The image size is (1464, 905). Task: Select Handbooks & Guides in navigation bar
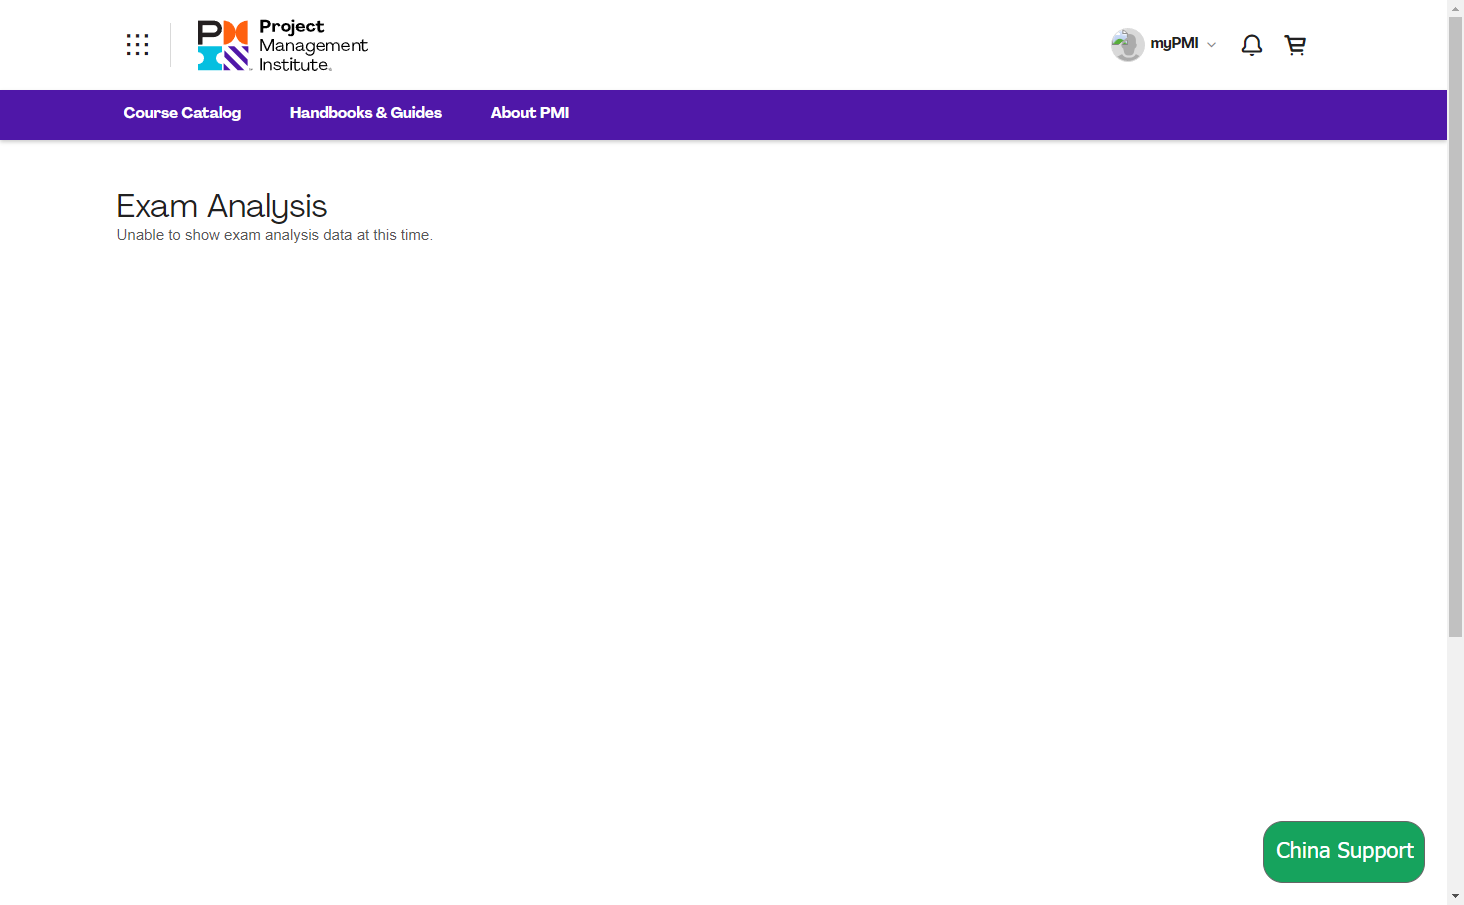tap(365, 113)
